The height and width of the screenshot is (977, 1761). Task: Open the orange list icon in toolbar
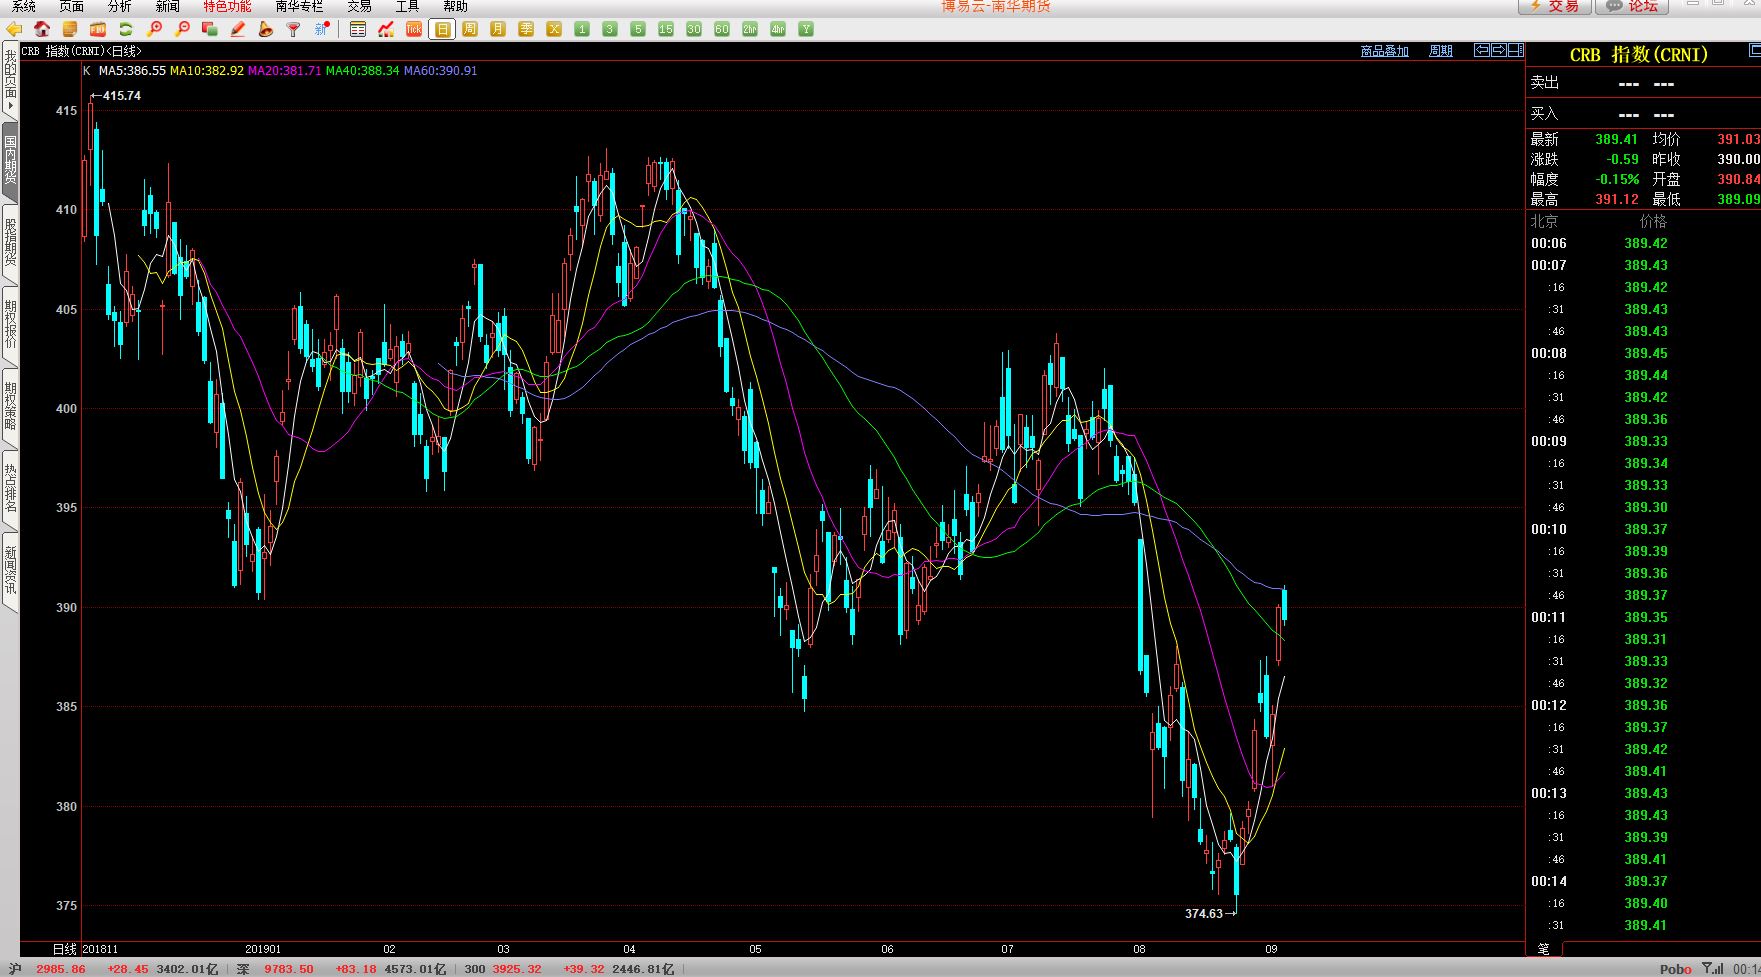(x=70, y=30)
